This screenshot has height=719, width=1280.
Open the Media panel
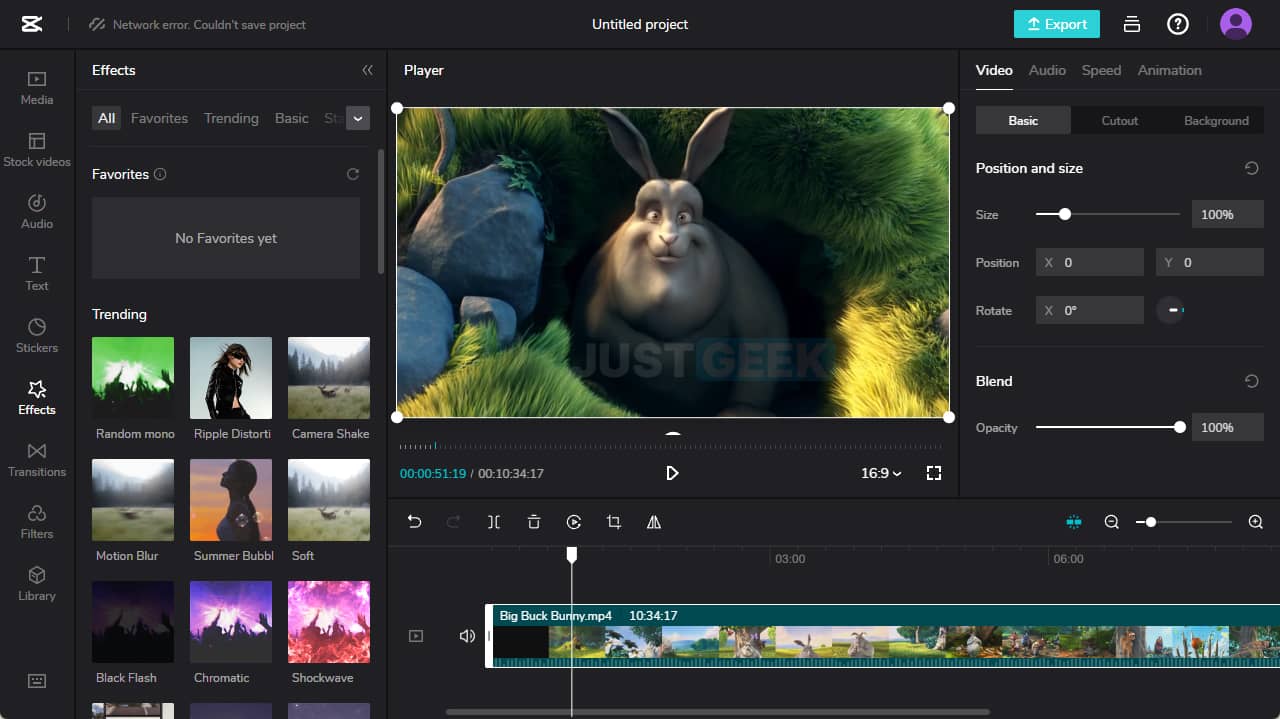coord(37,88)
